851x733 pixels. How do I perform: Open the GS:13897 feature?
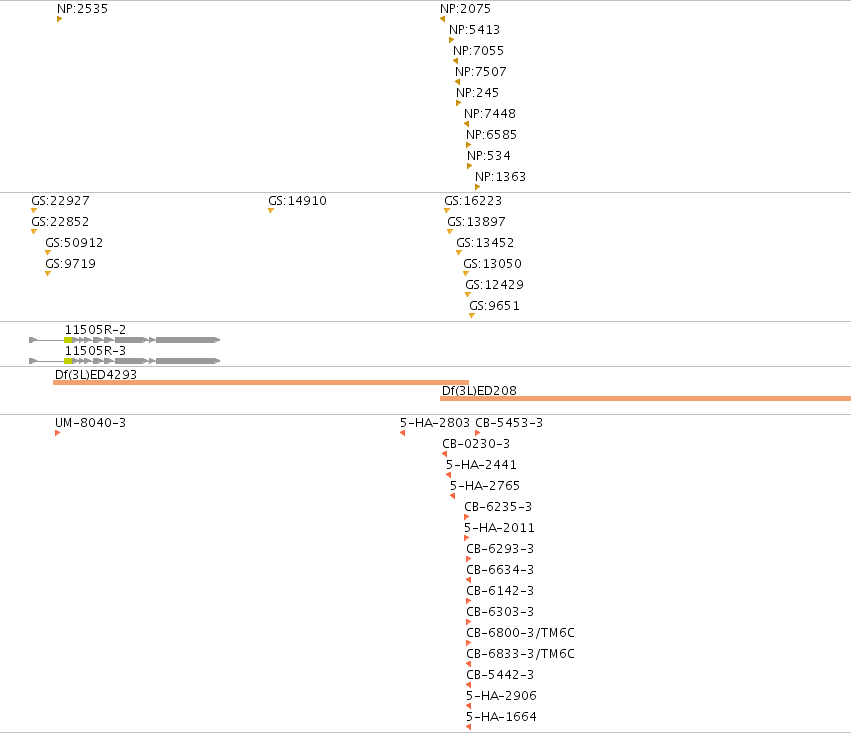click(x=477, y=222)
